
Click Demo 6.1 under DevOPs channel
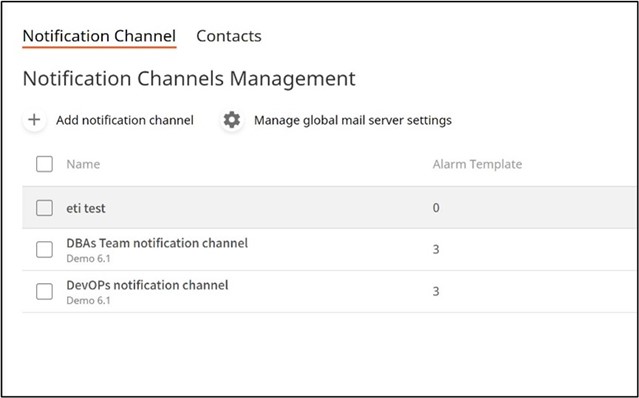pos(88,301)
